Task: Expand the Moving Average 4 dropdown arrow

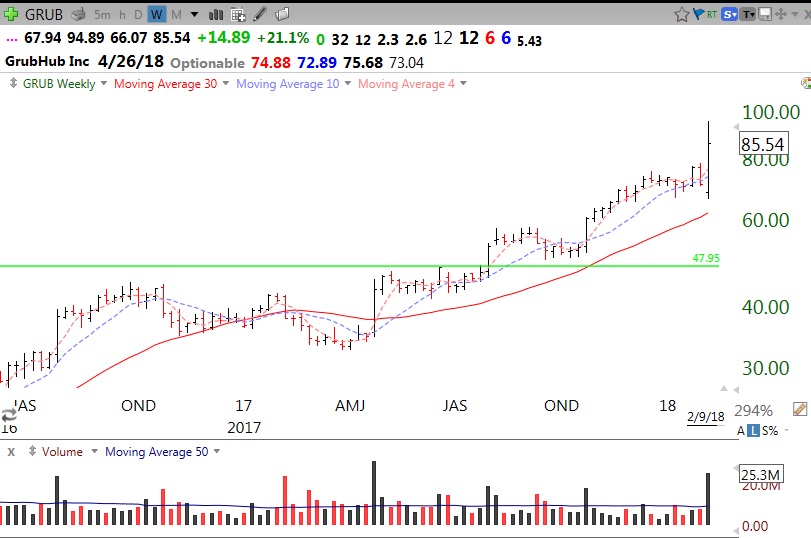Action: [463, 83]
